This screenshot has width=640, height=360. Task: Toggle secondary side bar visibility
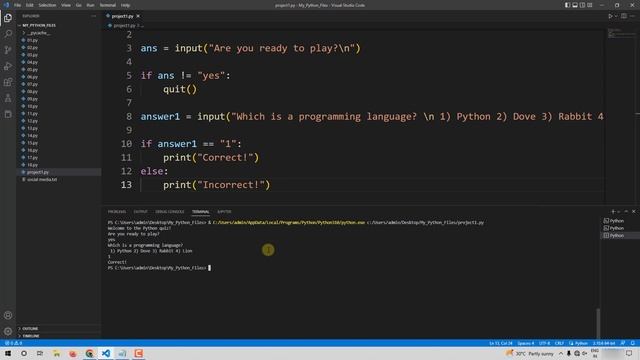(x=582, y=5)
